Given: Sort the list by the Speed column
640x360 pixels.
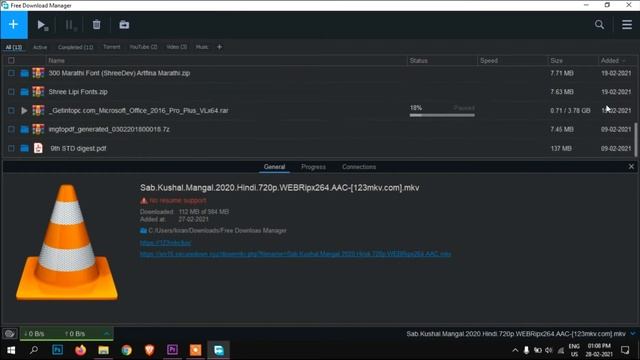Looking at the screenshot, I should click(x=489, y=60).
